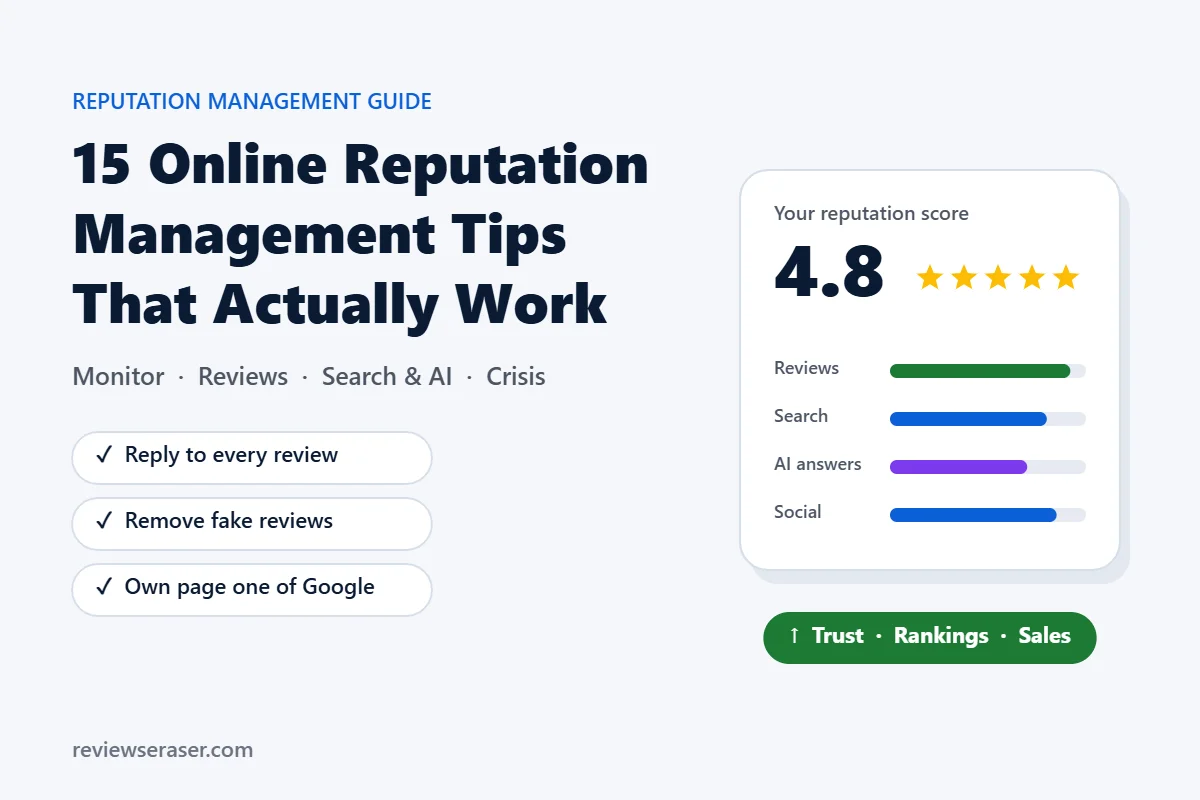
Task: Click the Search label in the score card
Action: 801,416
